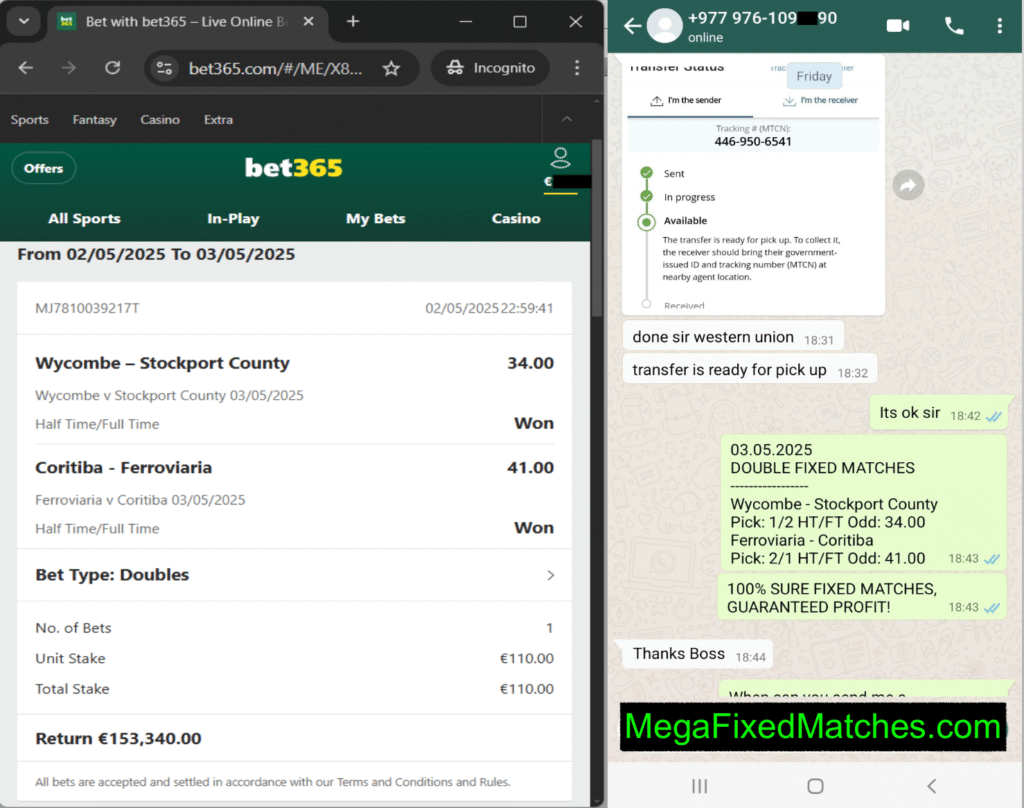The image size is (1024, 808).
Task: Open the Sports menu item
Action: point(29,120)
